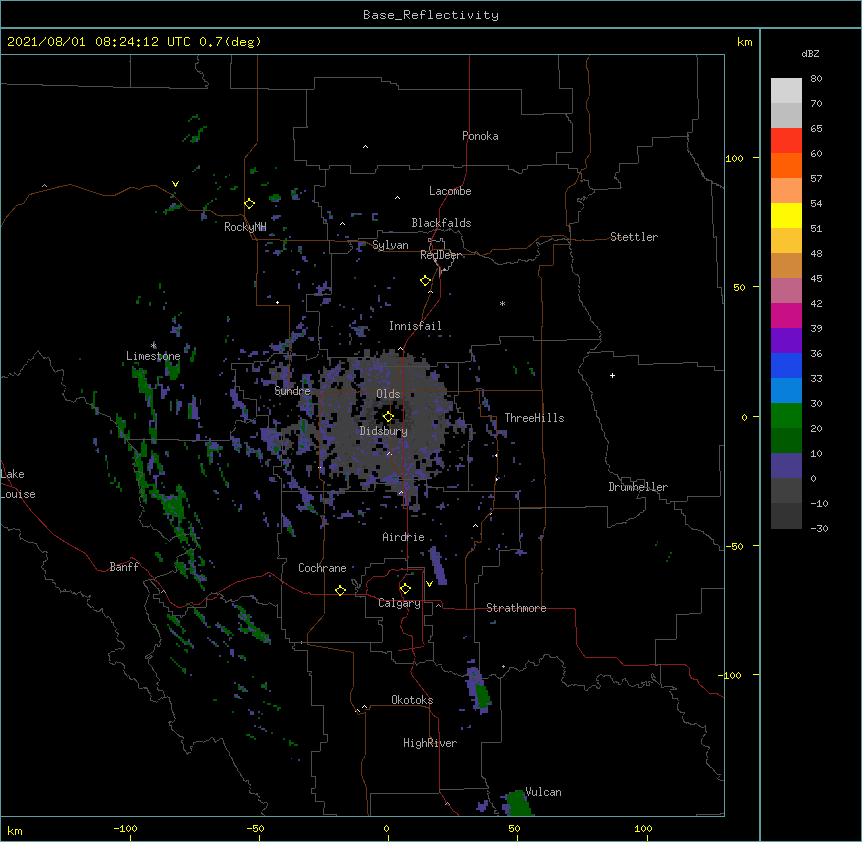The height and width of the screenshot is (842, 862).
Task: Pick the purple 36-39 dBZ legend swatch
Action: click(786, 341)
